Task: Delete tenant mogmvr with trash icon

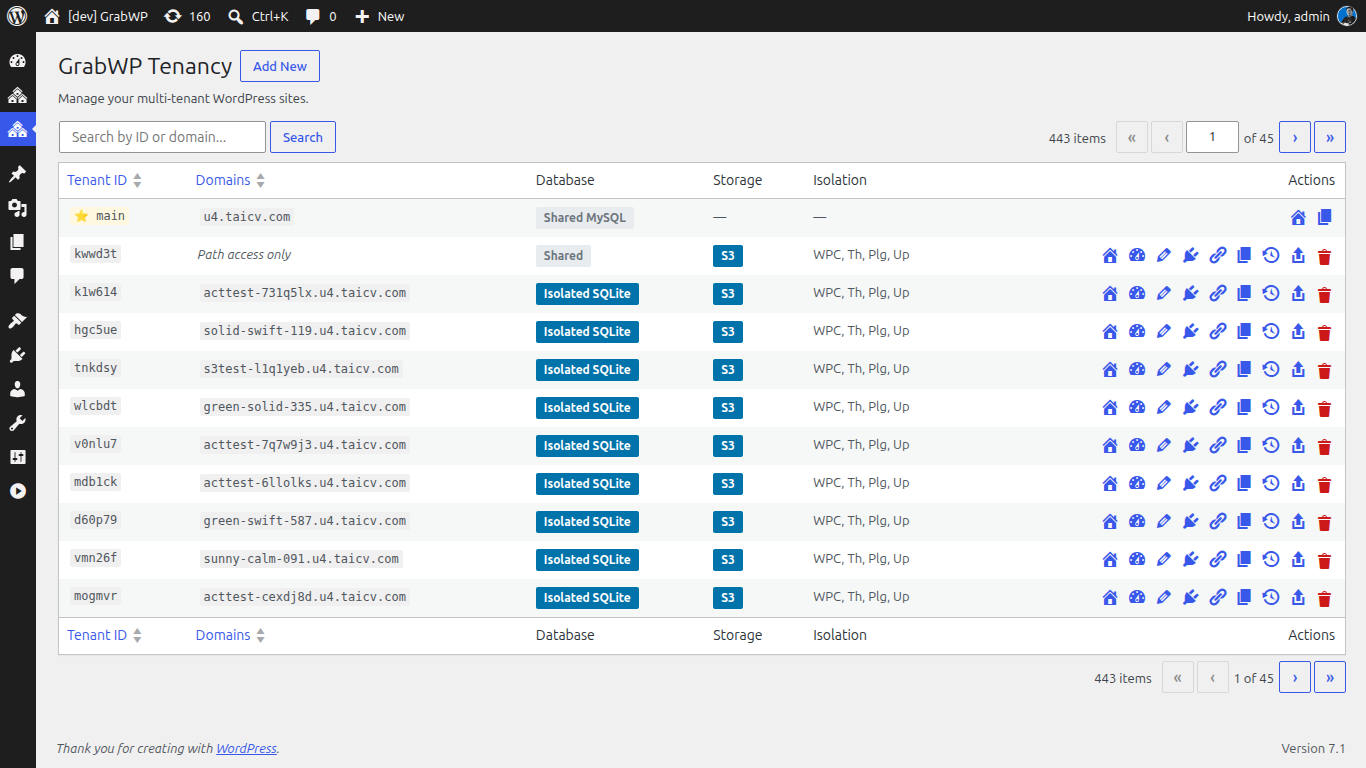Action: tap(1325, 598)
